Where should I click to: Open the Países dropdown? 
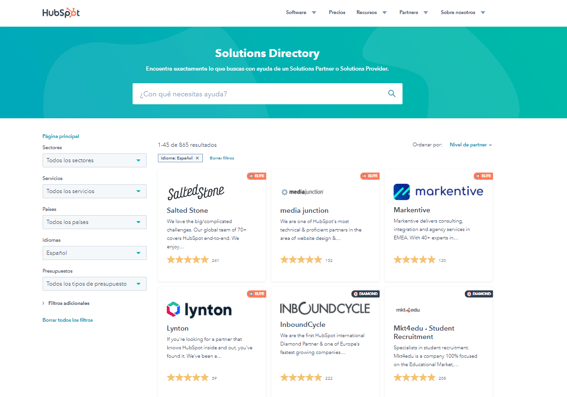(x=94, y=222)
